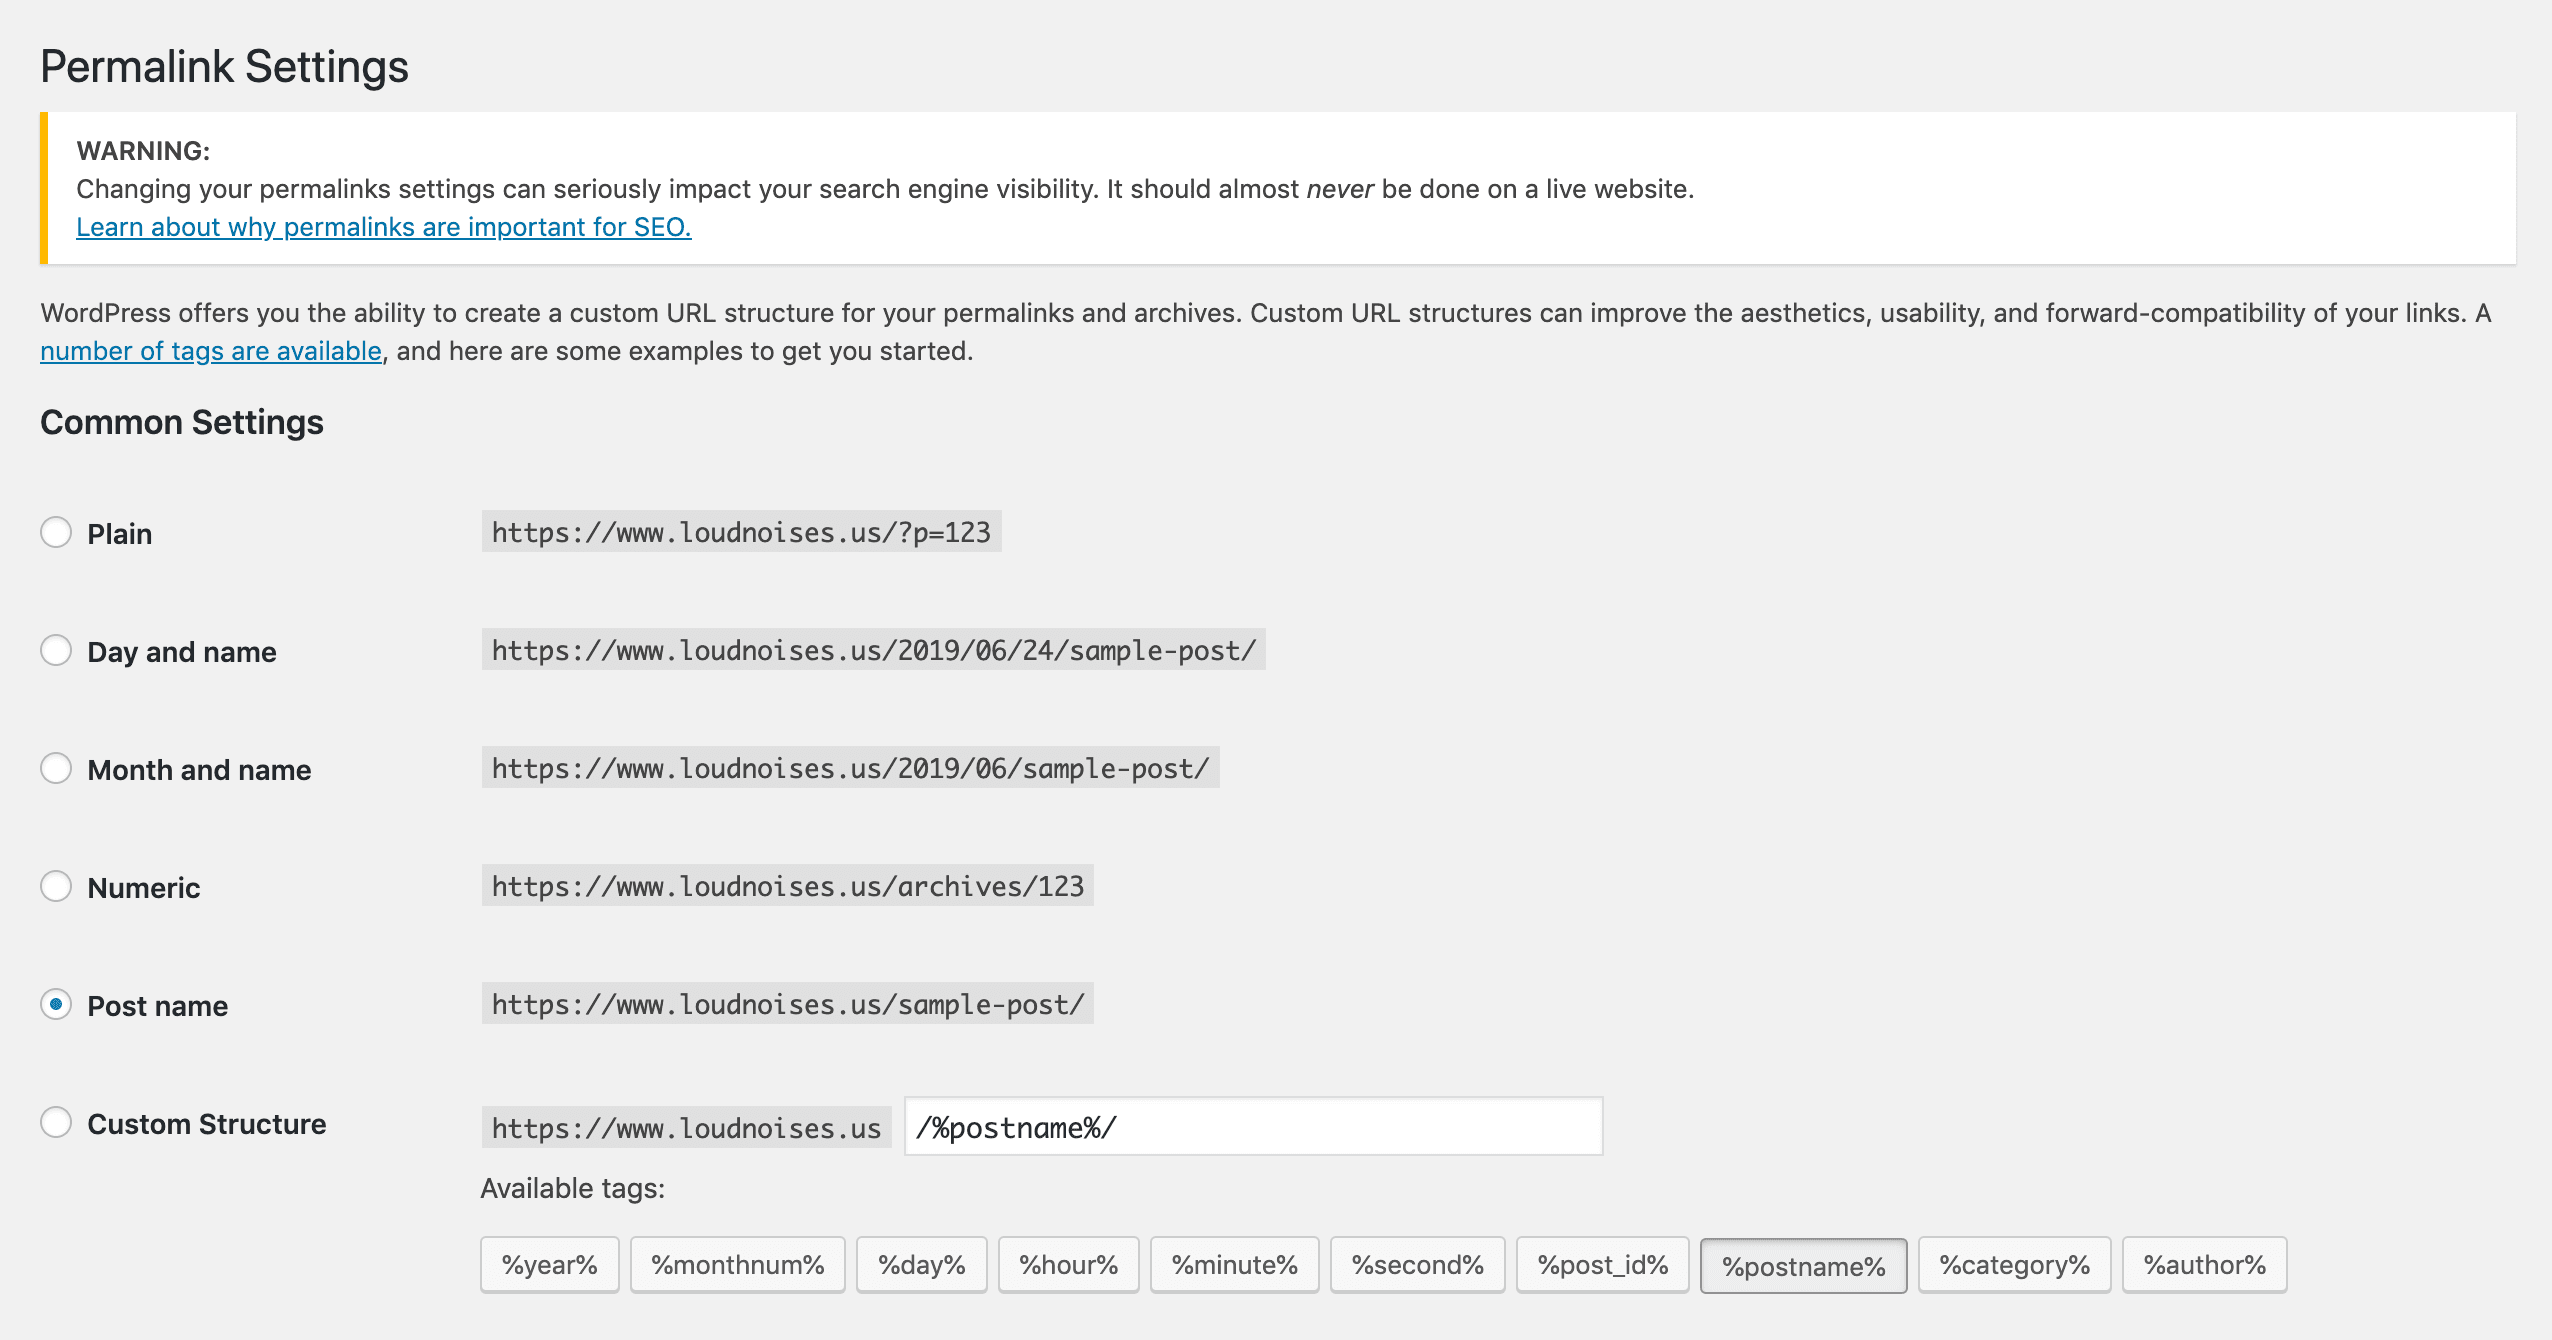Click the WARNING heading in the notice
Image resolution: width=2552 pixels, height=1340 pixels.
click(143, 151)
